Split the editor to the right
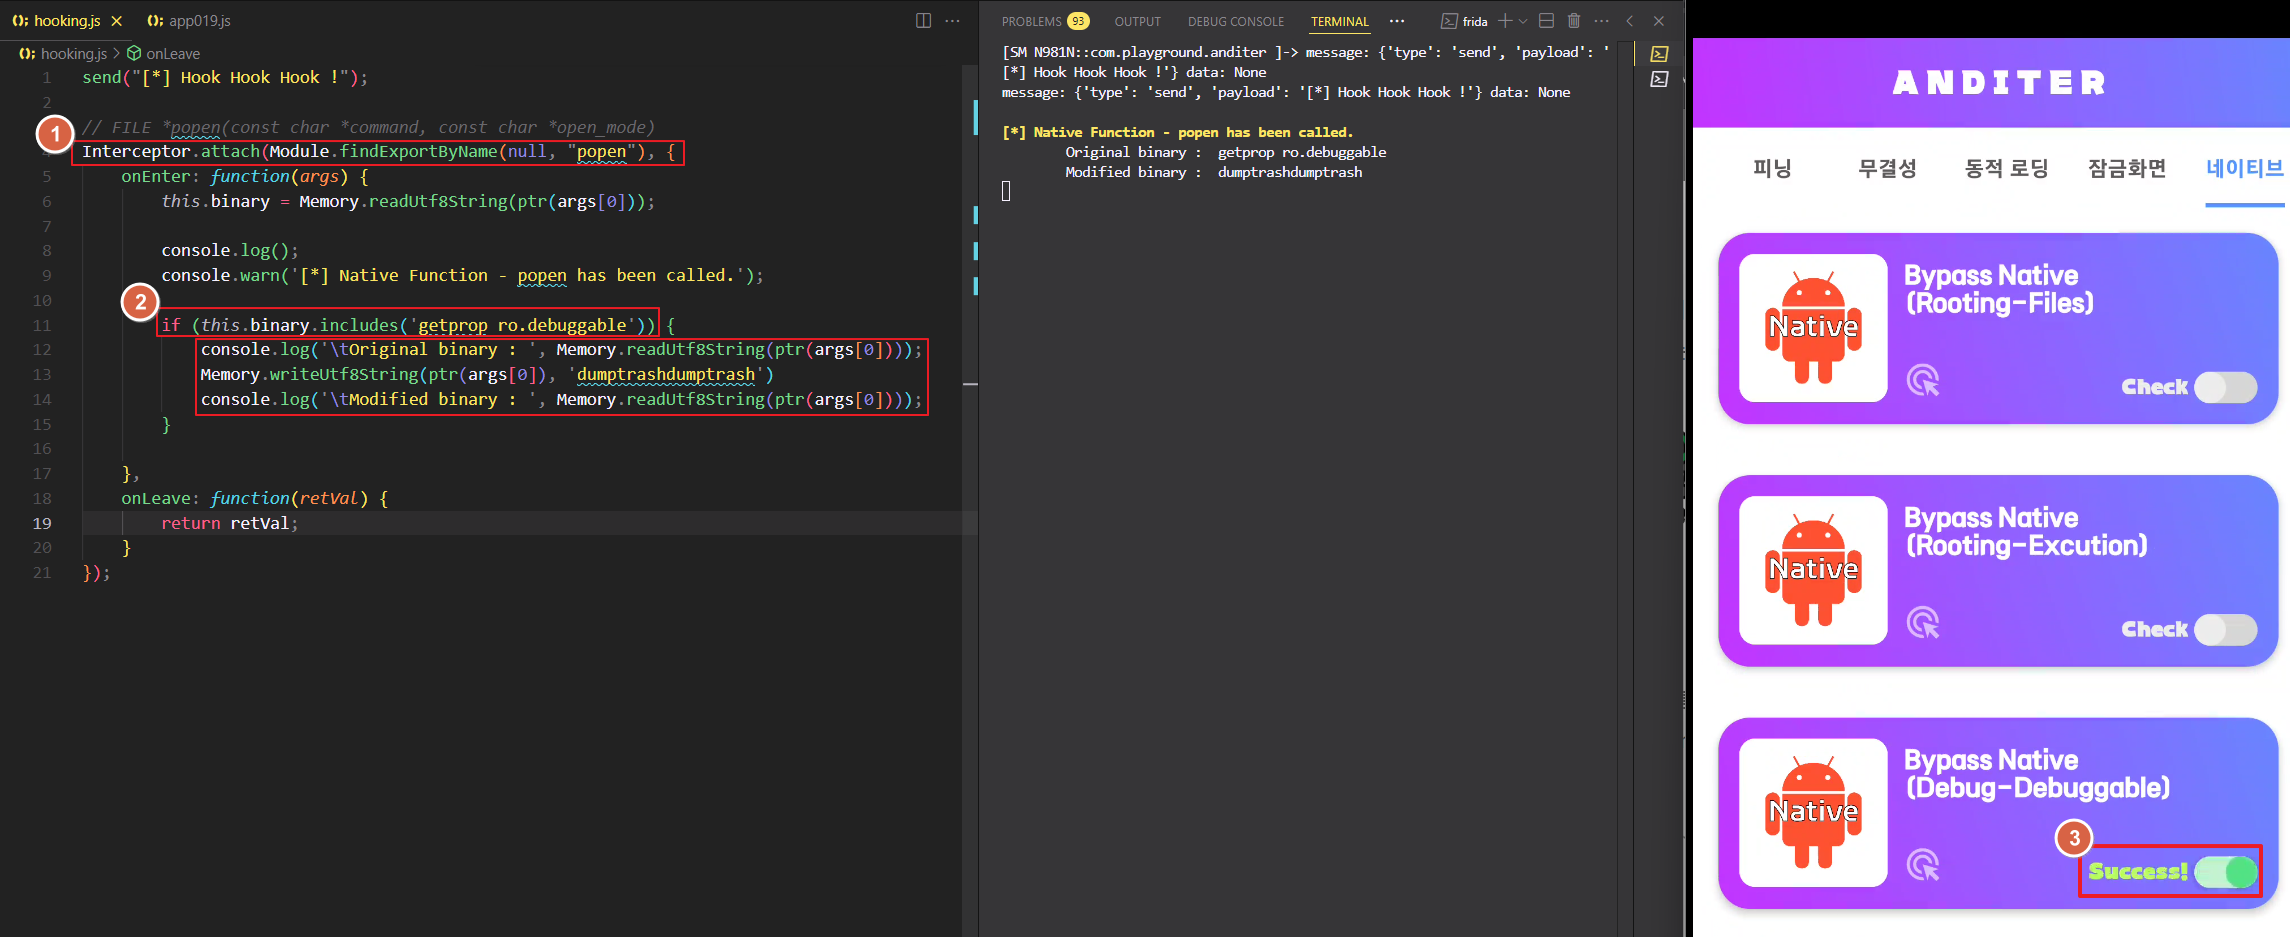The height and width of the screenshot is (937, 2290). pyautogui.click(x=923, y=21)
